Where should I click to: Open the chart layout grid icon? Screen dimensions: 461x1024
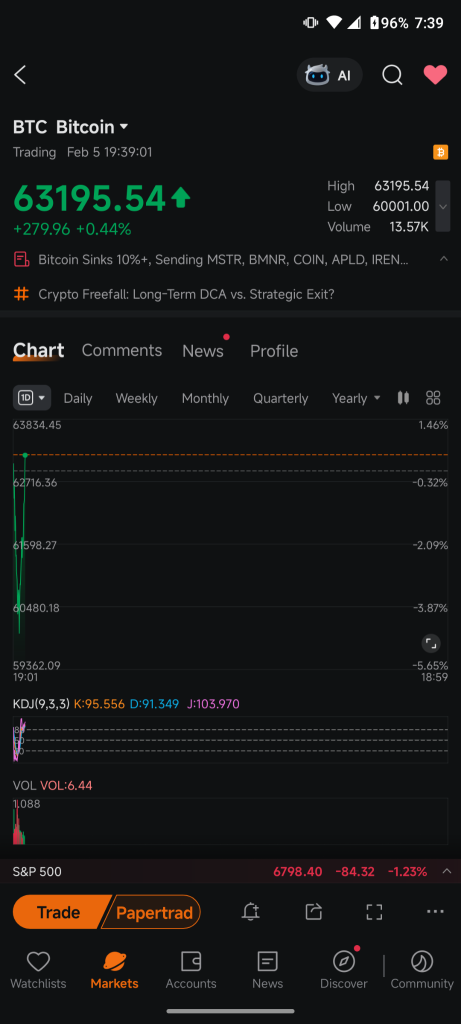tap(433, 398)
